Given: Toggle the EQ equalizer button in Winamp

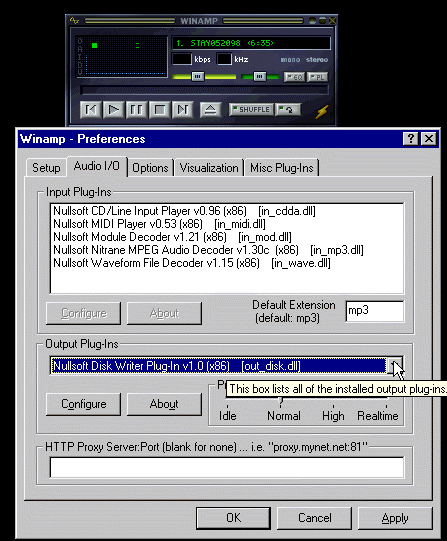Looking at the screenshot, I should coord(294,77).
